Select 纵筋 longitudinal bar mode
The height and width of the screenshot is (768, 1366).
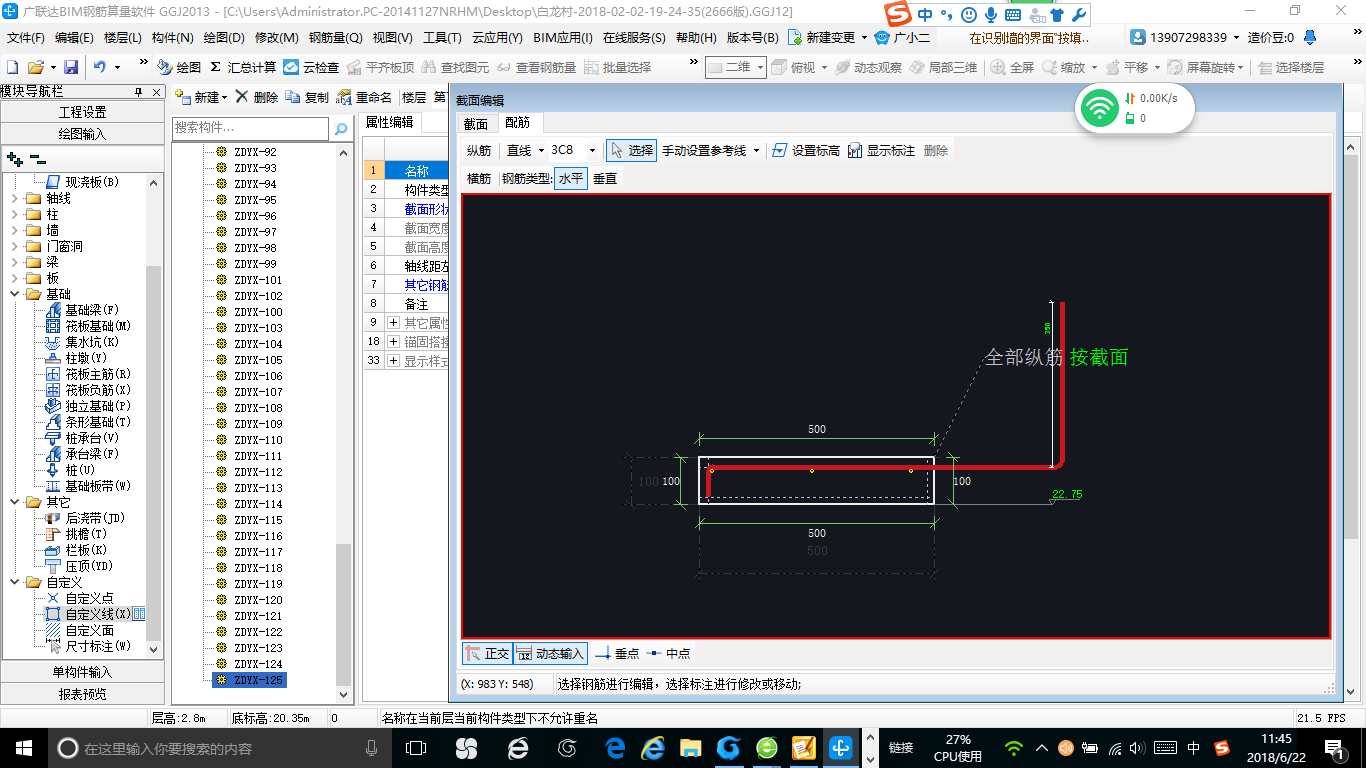[479, 150]
